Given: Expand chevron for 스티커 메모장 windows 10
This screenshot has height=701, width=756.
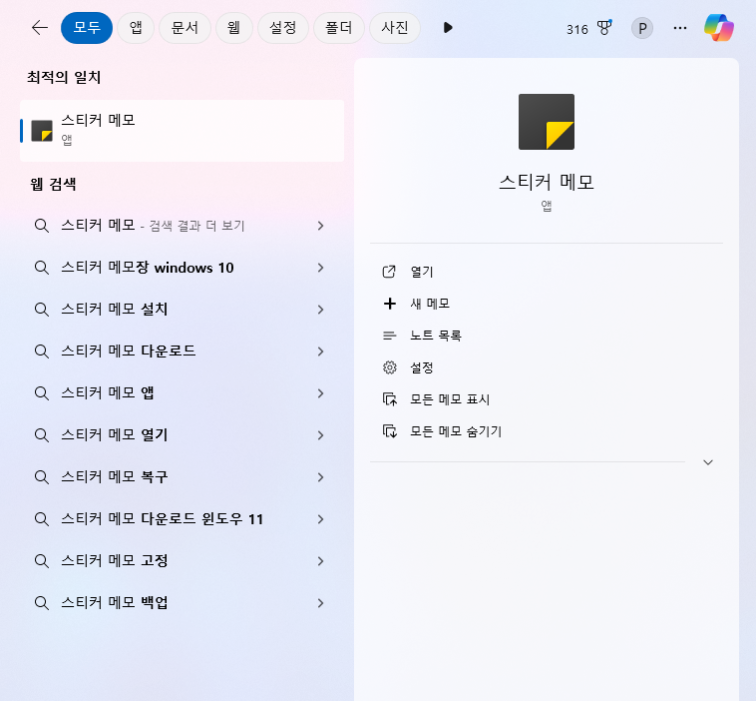Looking at the screenshot, I should 321,268.
